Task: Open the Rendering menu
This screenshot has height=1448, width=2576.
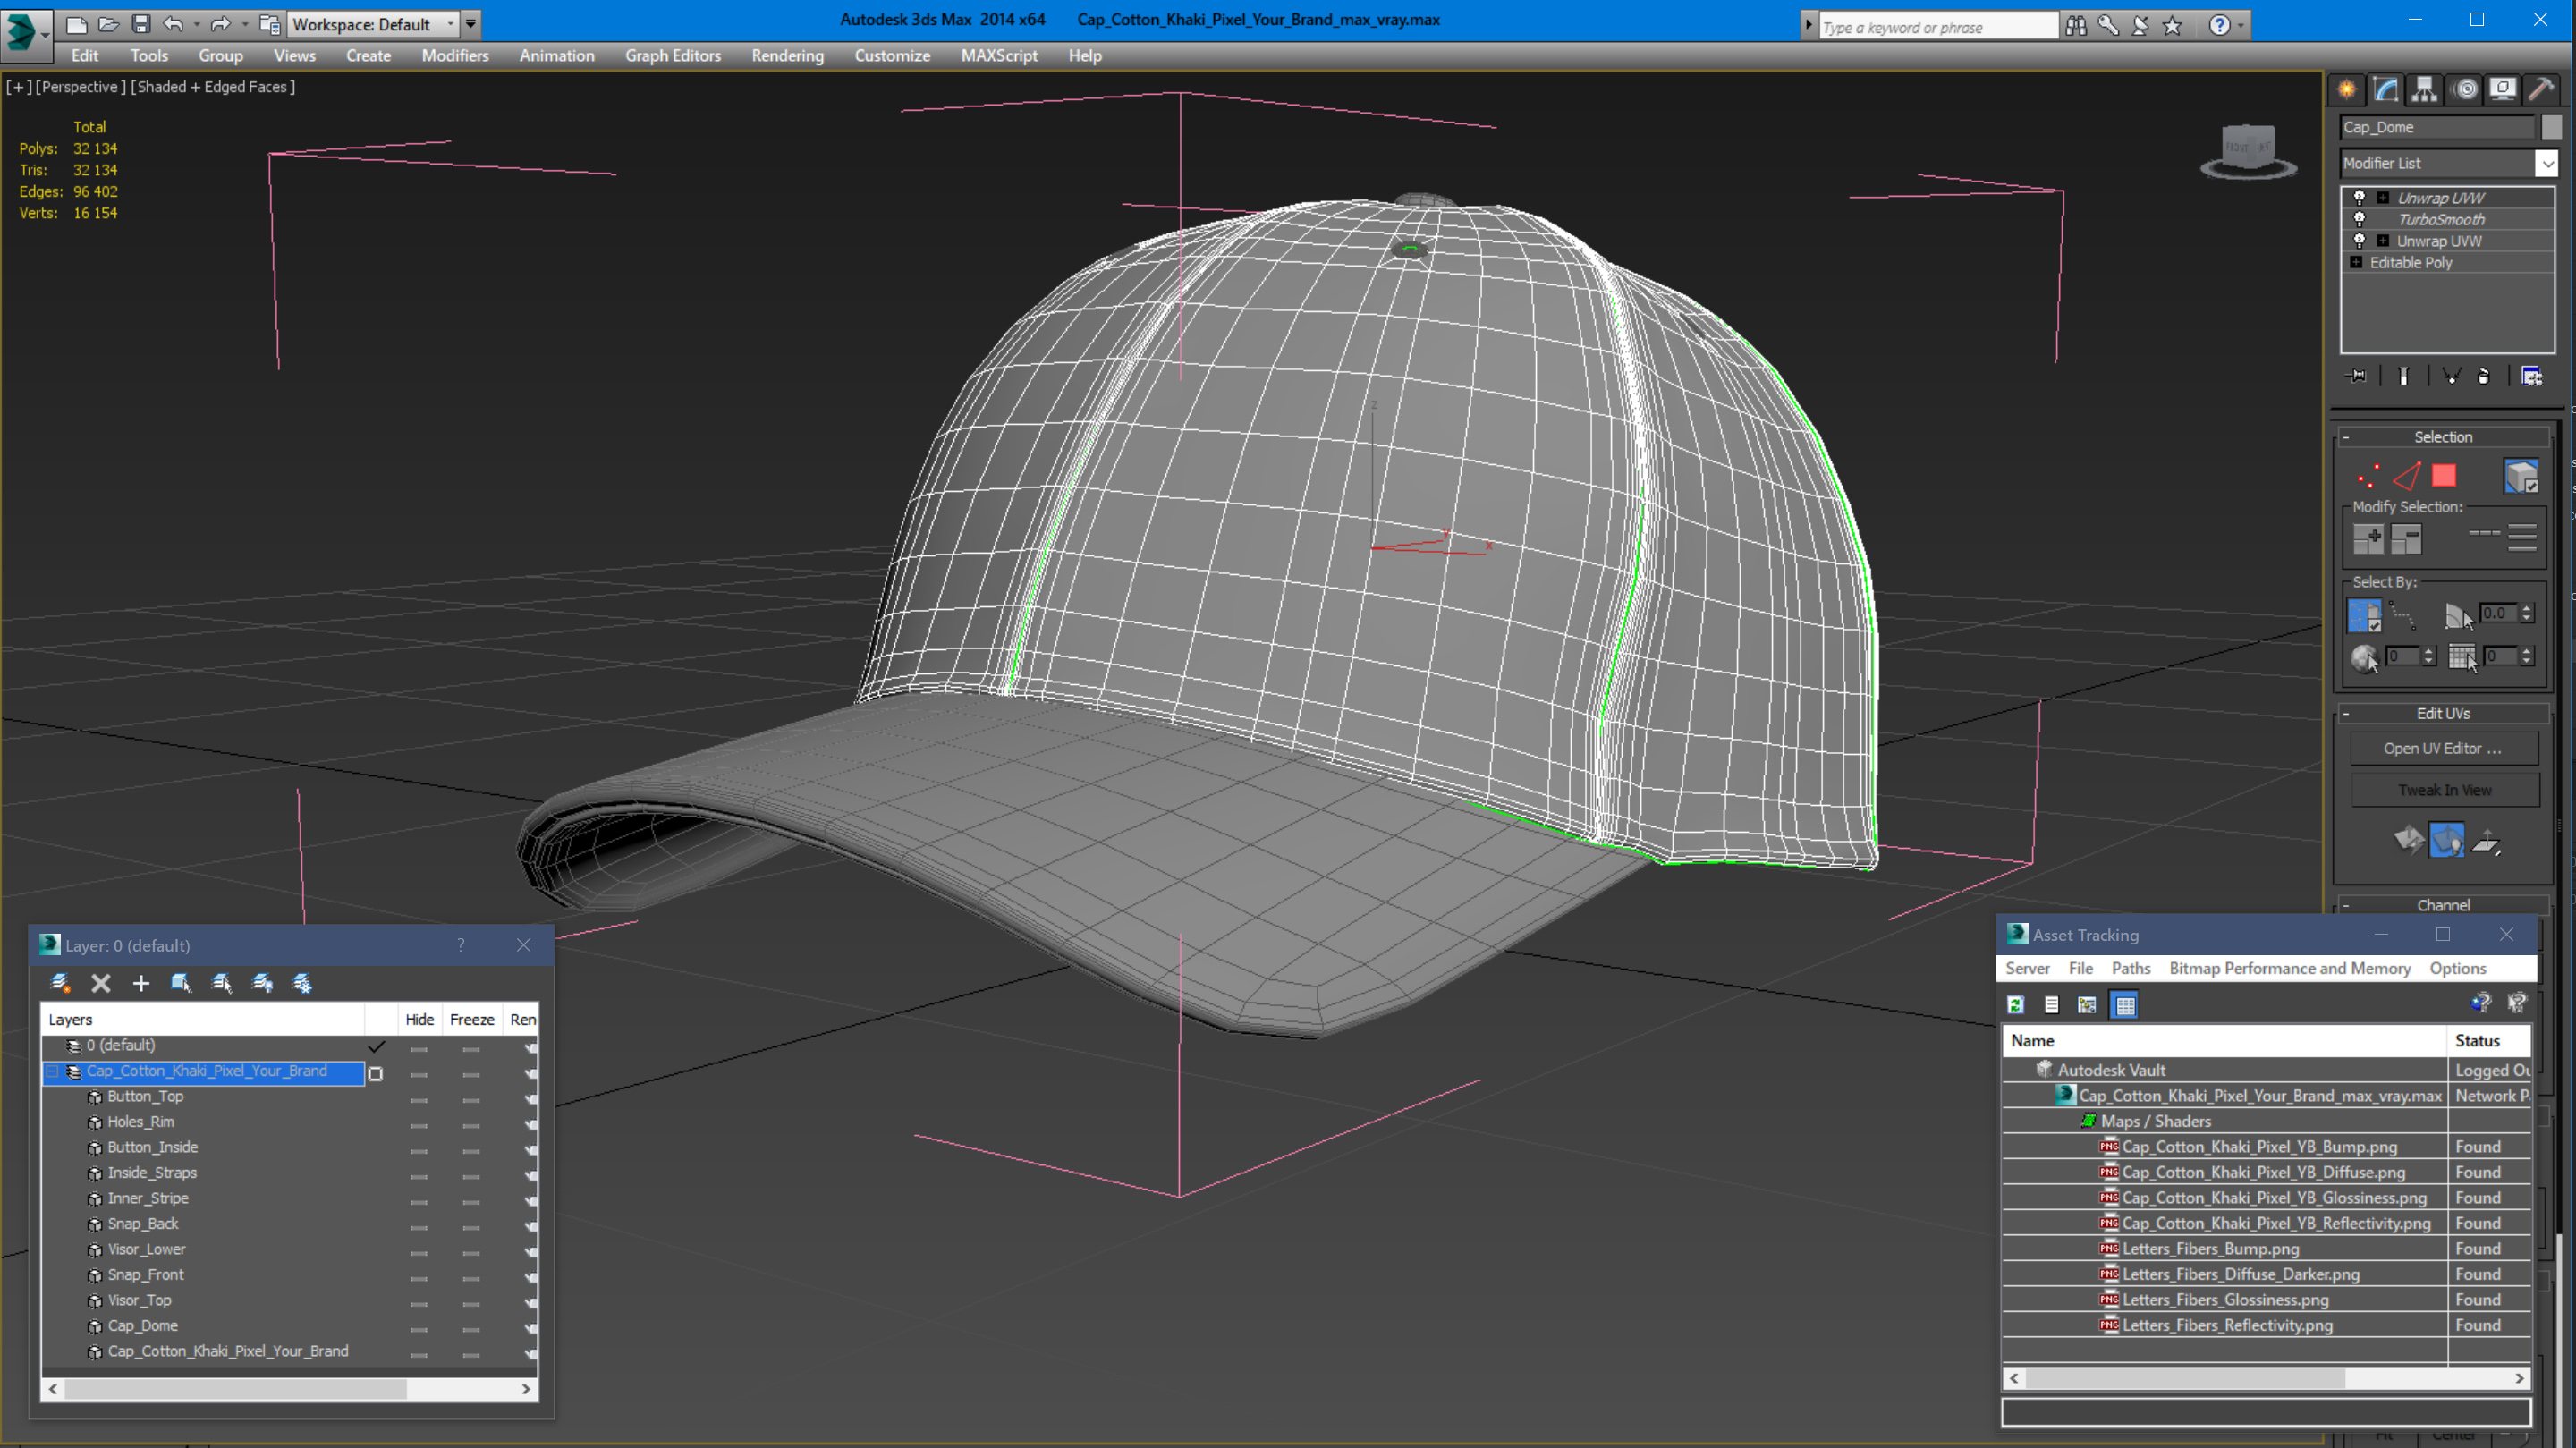Action: [x=787, y=56]
